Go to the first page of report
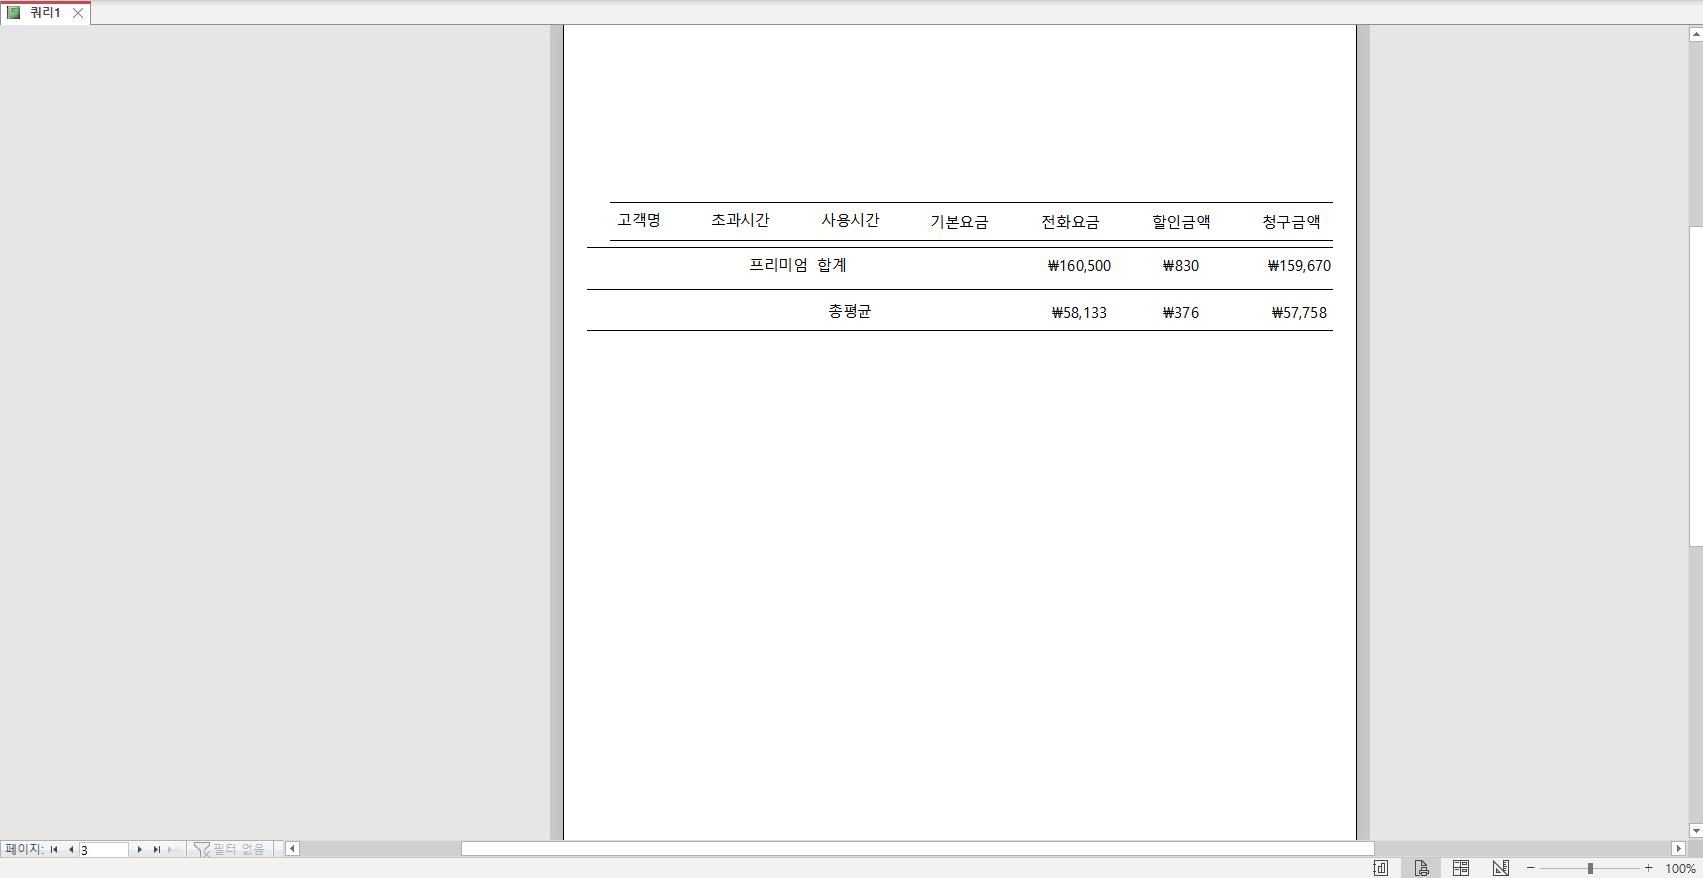This screenshot has height=878, width=1703. tap(54, 850)
